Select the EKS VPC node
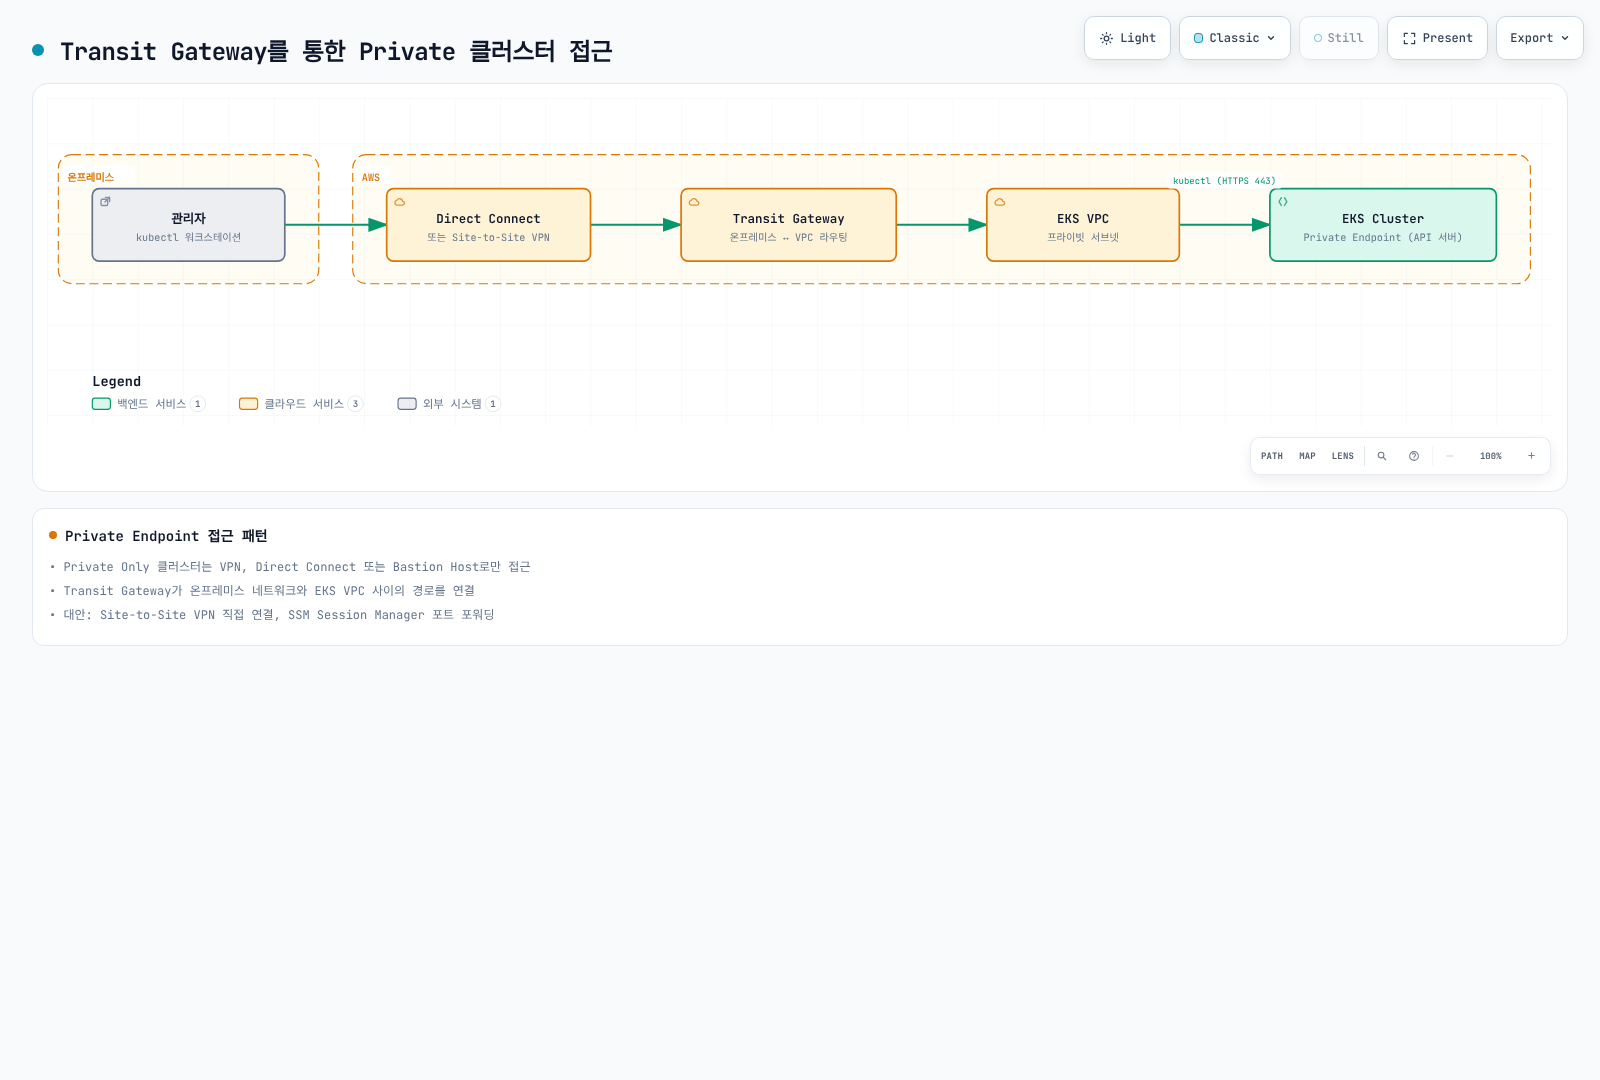The width and height of the screenshot is (1600, 1080). click(1083, 225)
